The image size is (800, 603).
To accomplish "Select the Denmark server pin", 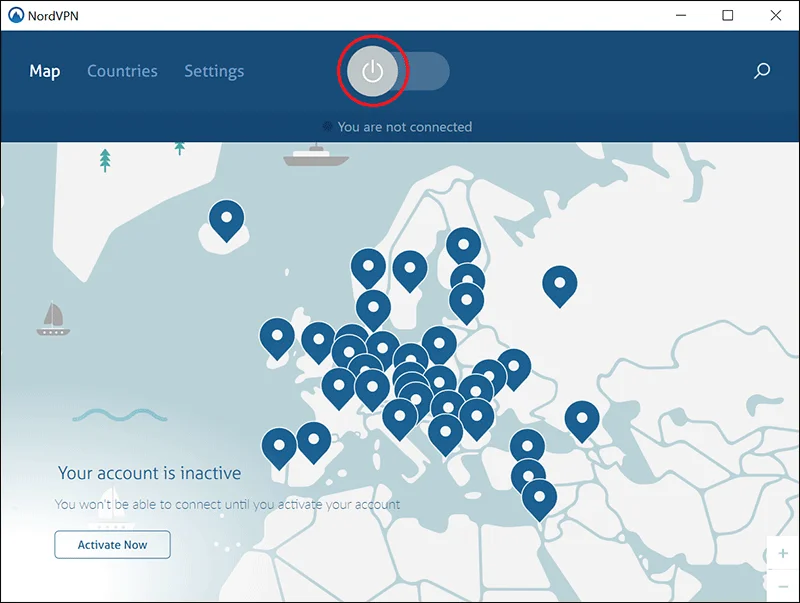I will click(373, 310).
